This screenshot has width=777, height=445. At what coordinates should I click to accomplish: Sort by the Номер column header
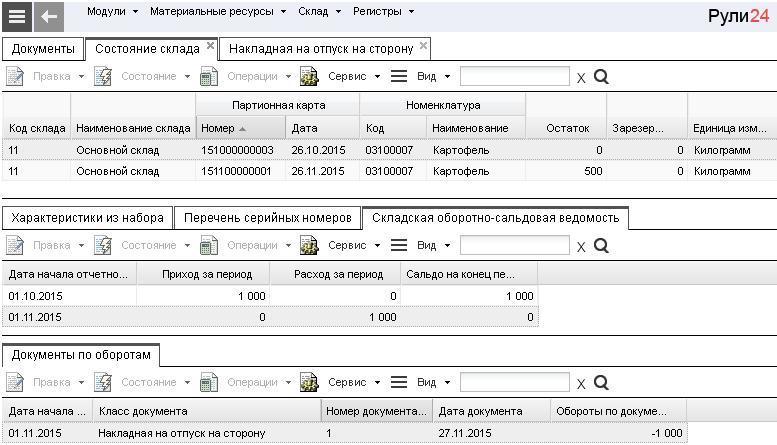coord(241,128)
